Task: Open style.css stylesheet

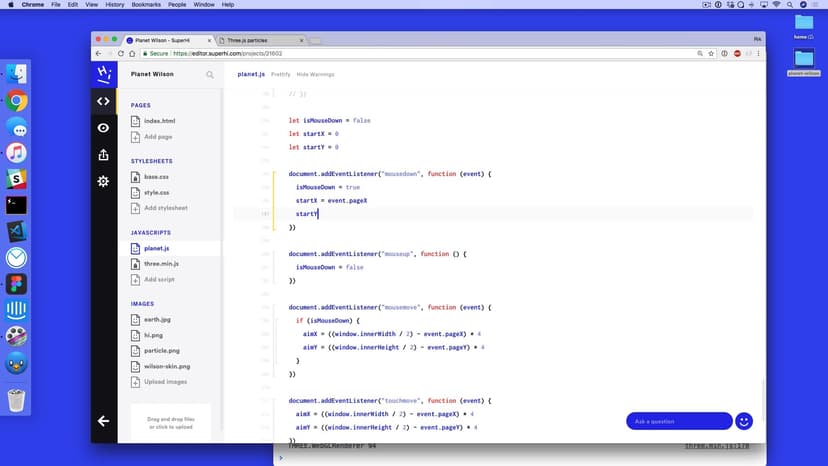Action: pos(156,192)
